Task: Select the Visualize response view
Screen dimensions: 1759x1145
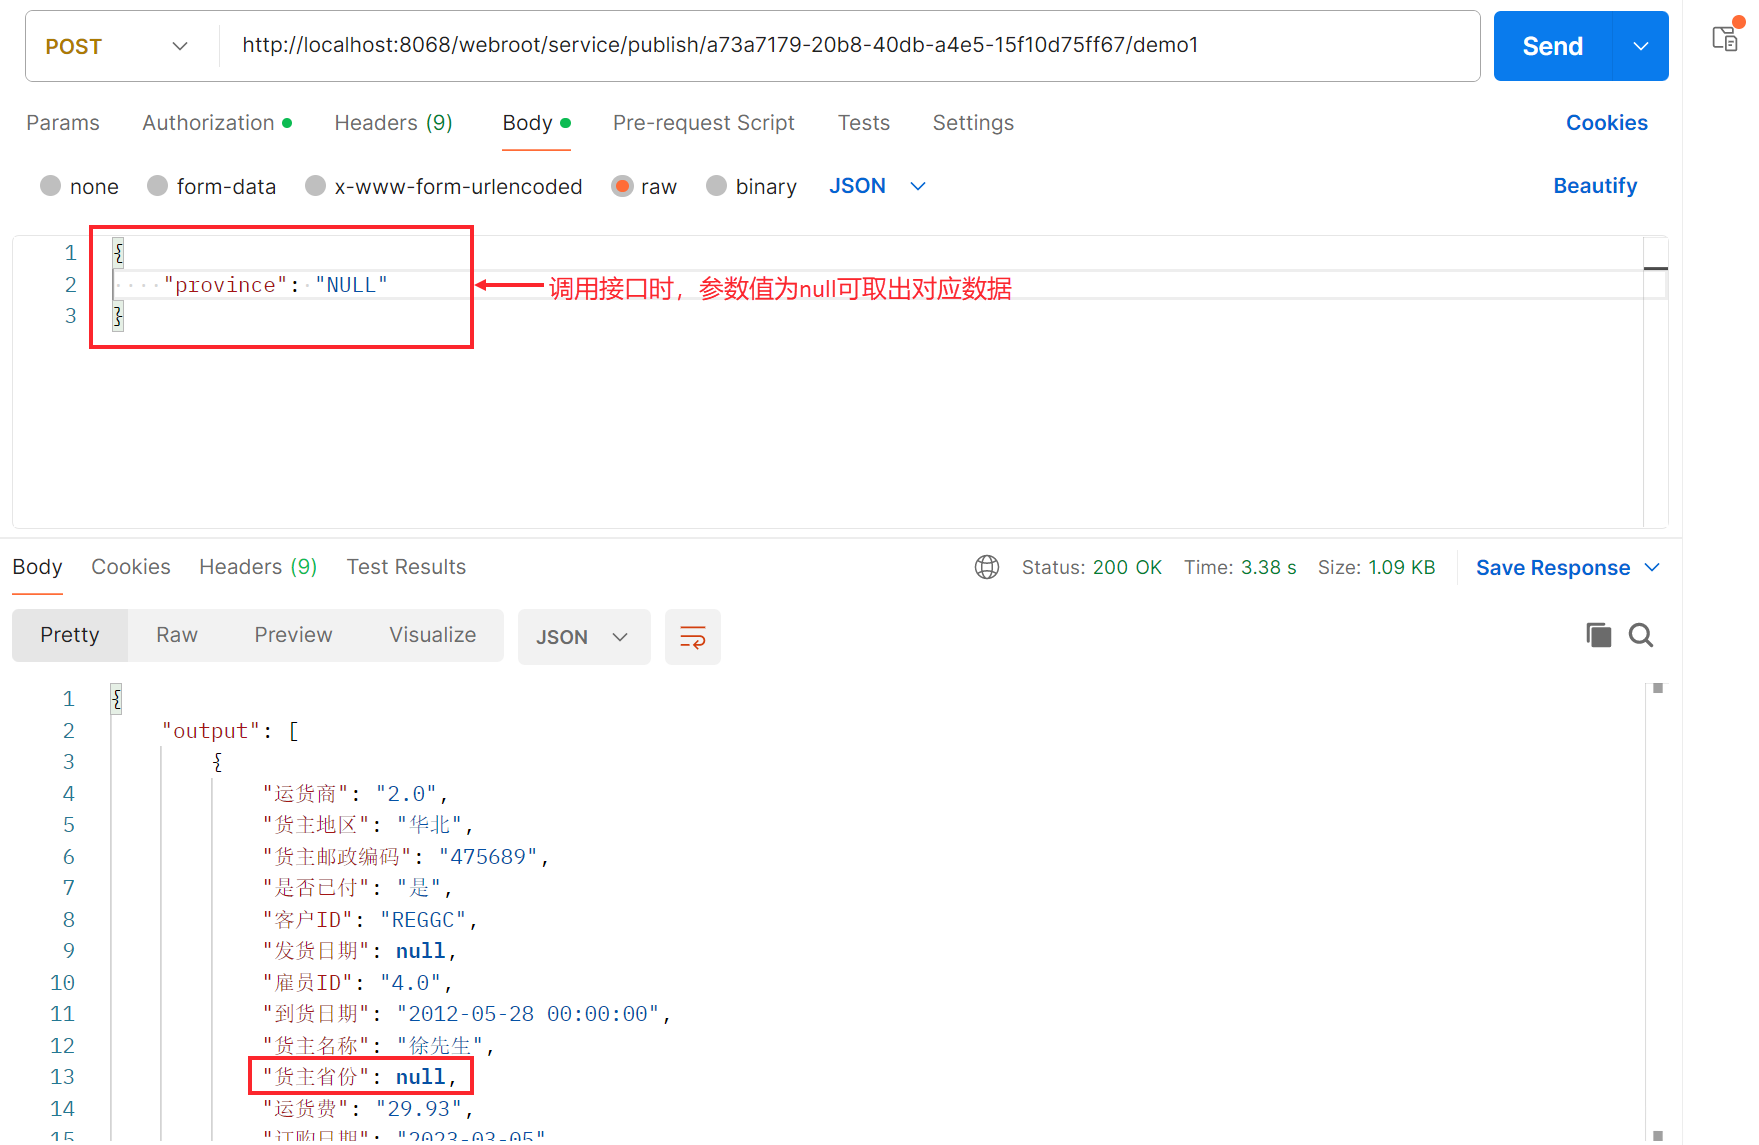Action: pyautogui.click(x=432, y=635)
